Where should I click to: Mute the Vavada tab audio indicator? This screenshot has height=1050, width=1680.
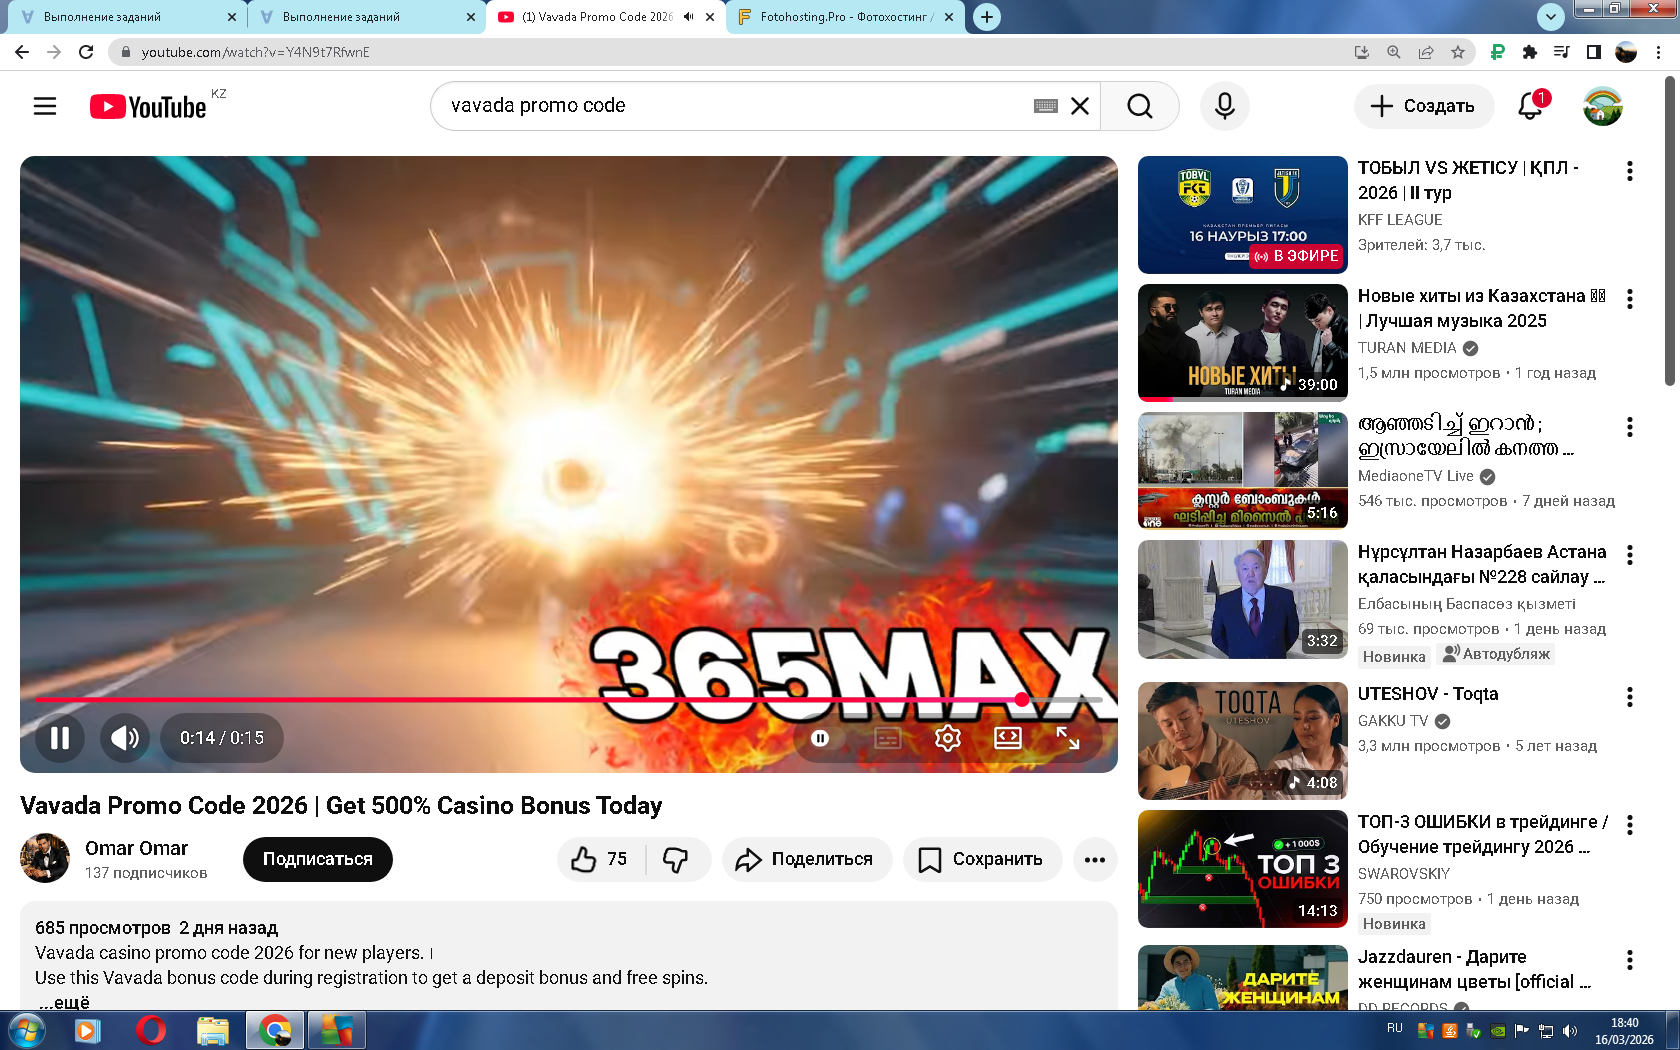(x=688, y=17)
